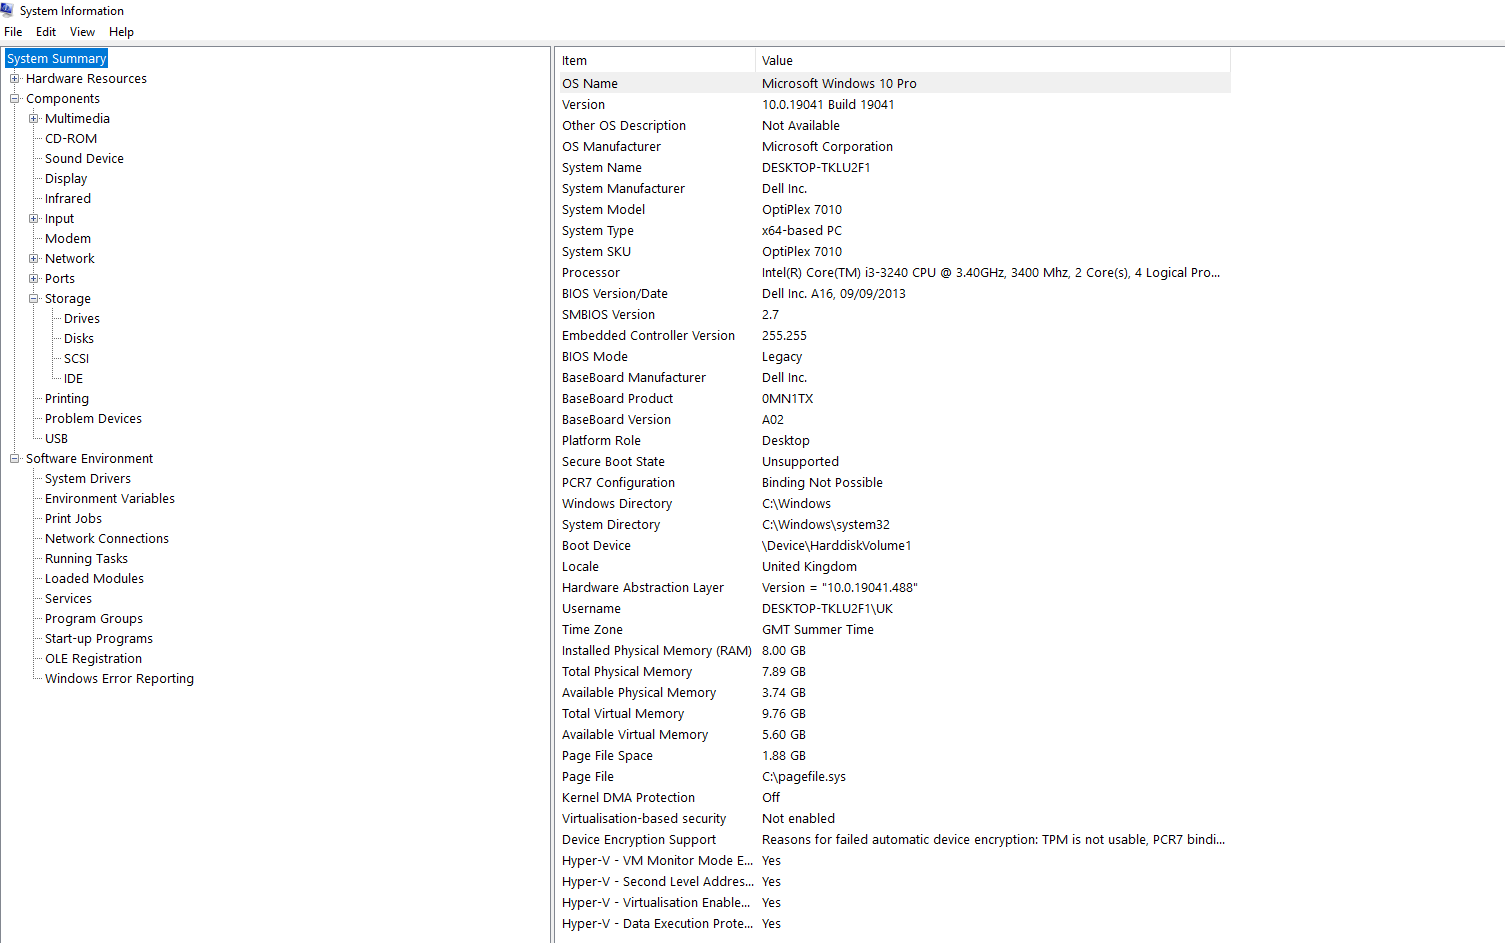Click the BaseBoard Product row

893,399
